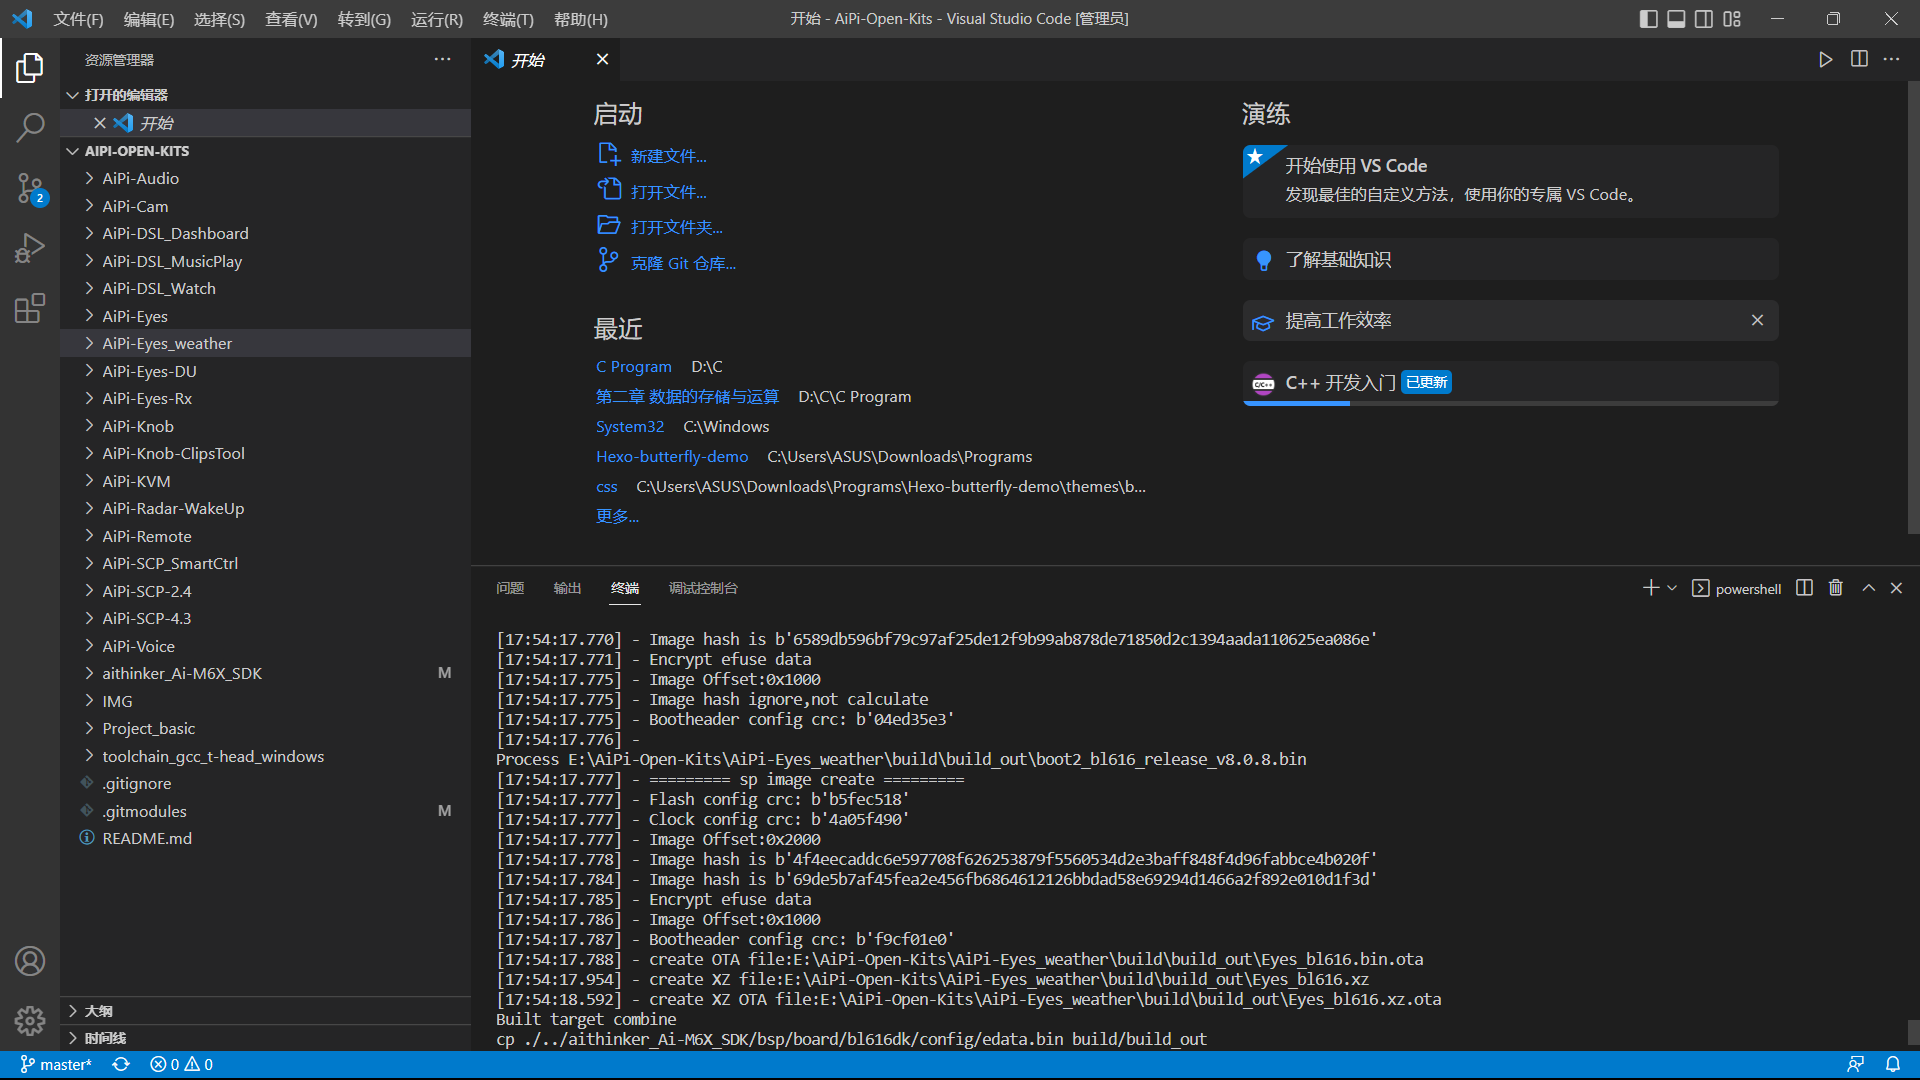Switch to the 问题 panel tab
The height and width of the screenshot is (1080, 1920).
click(510, 588)
